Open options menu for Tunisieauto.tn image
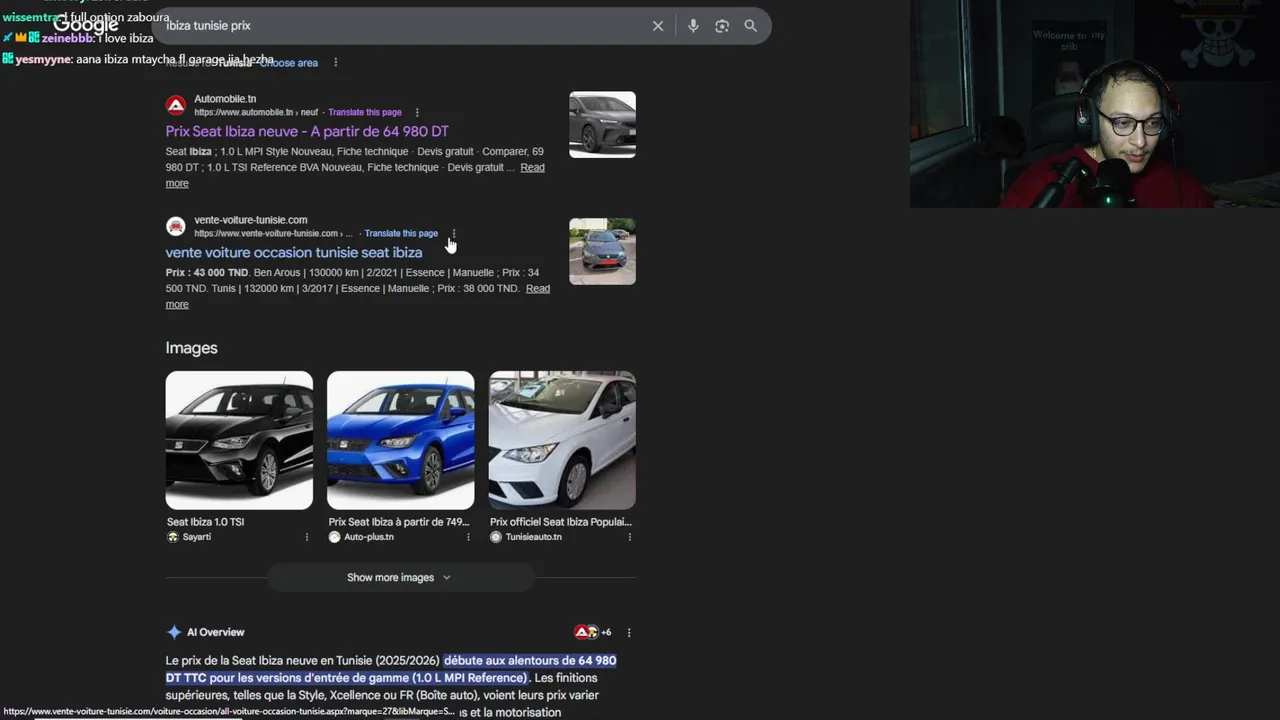1280x720 pixels. [630, 537]
